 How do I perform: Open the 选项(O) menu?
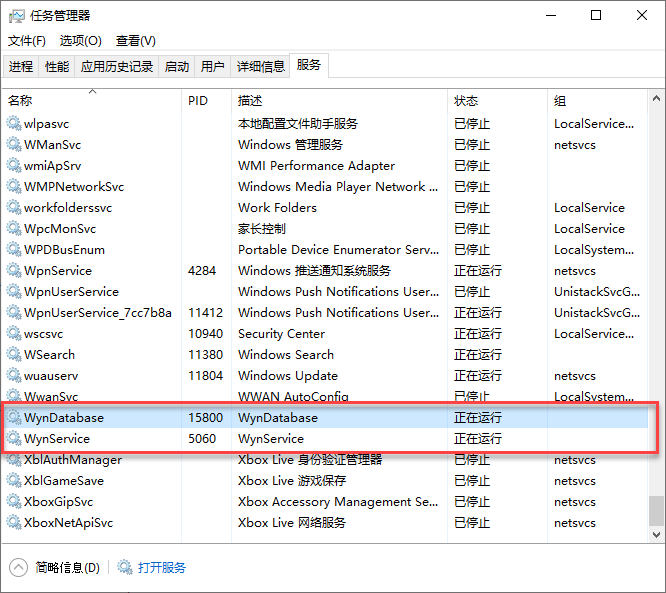tap(80, 41)
